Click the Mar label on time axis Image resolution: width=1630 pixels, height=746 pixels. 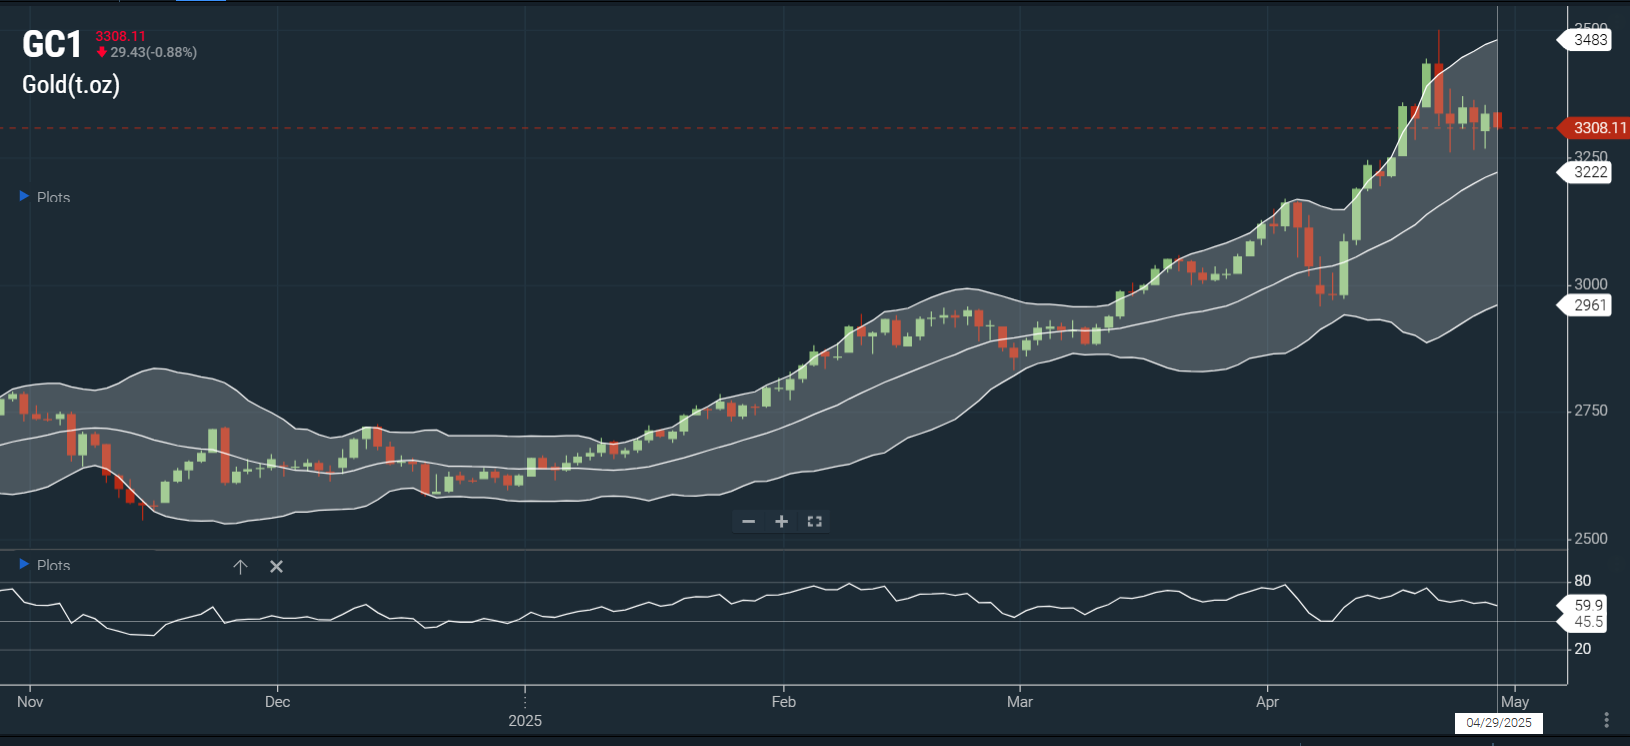click(1019, 702)
